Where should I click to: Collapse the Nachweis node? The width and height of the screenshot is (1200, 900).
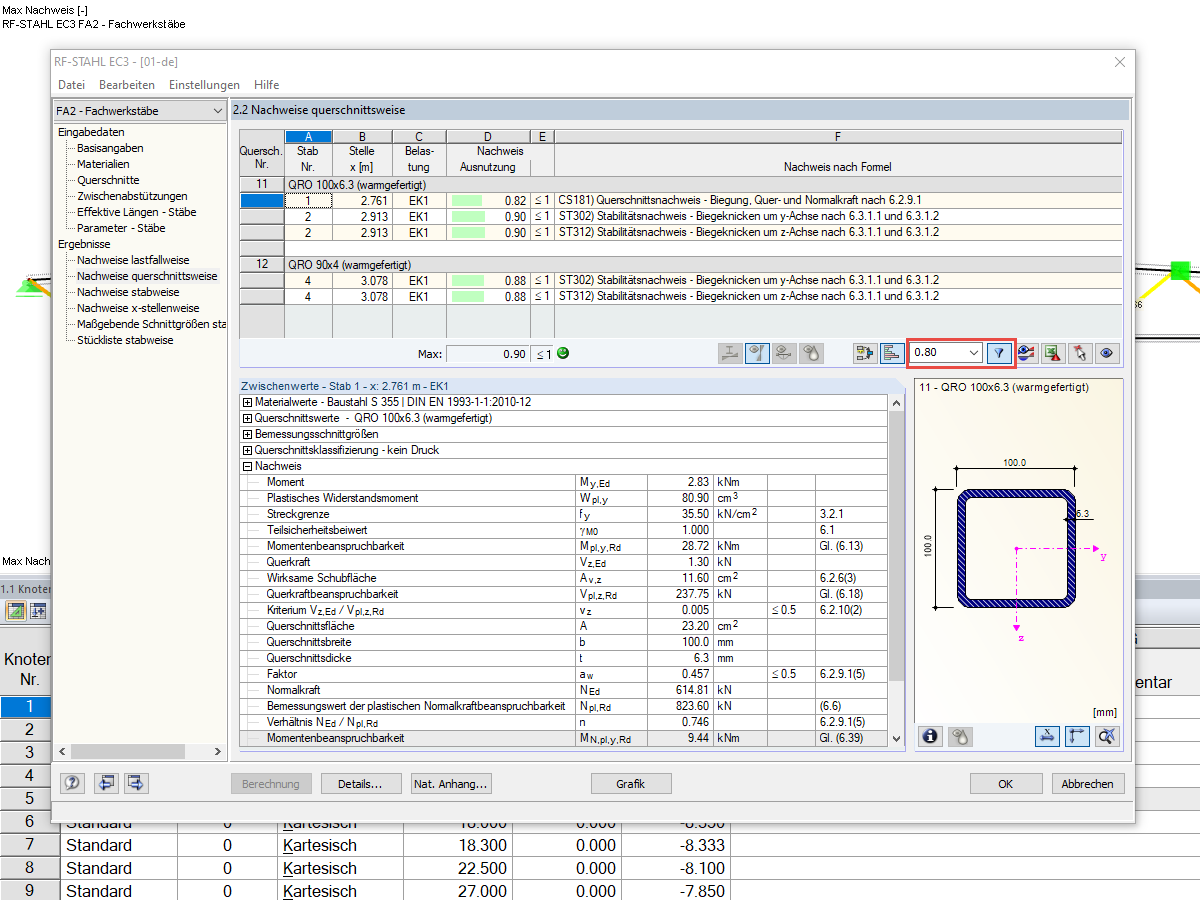[x=247, y=466]
